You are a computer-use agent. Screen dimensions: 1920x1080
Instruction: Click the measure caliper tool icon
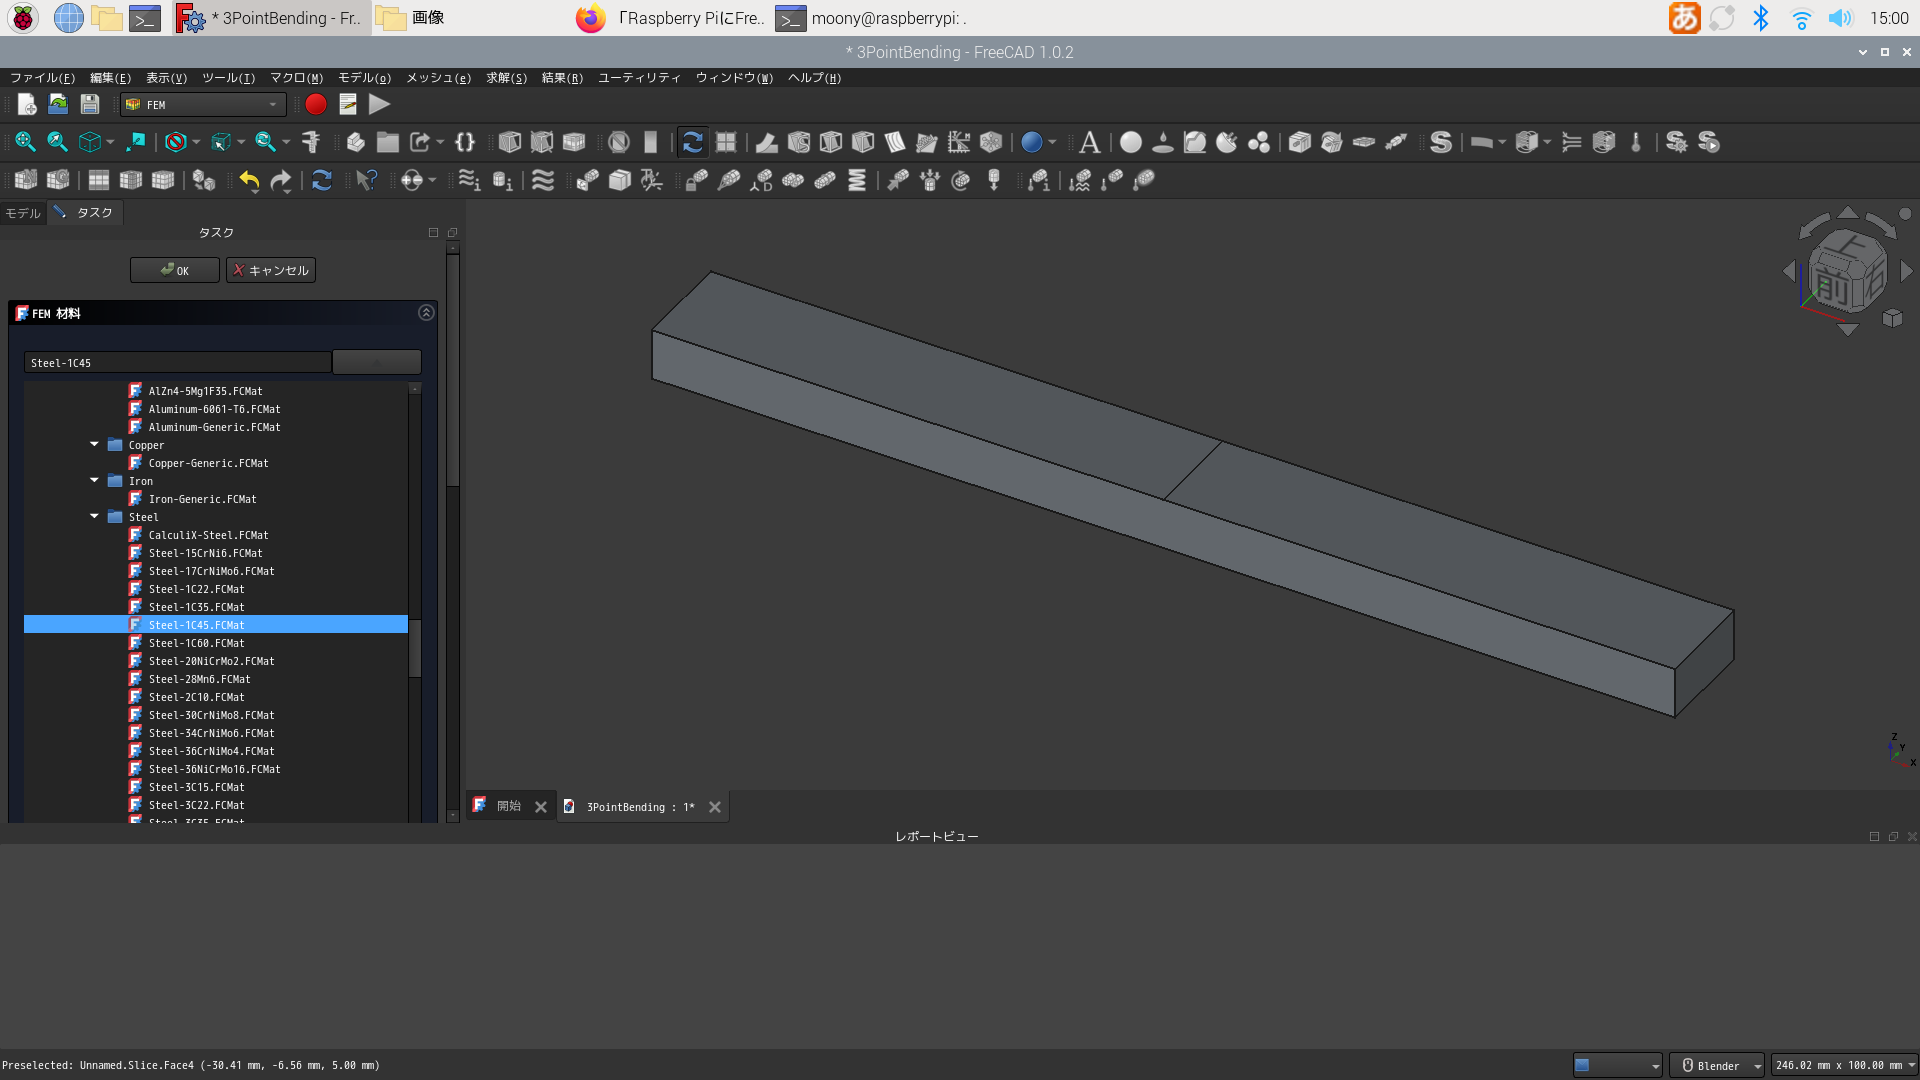[311, 142]
